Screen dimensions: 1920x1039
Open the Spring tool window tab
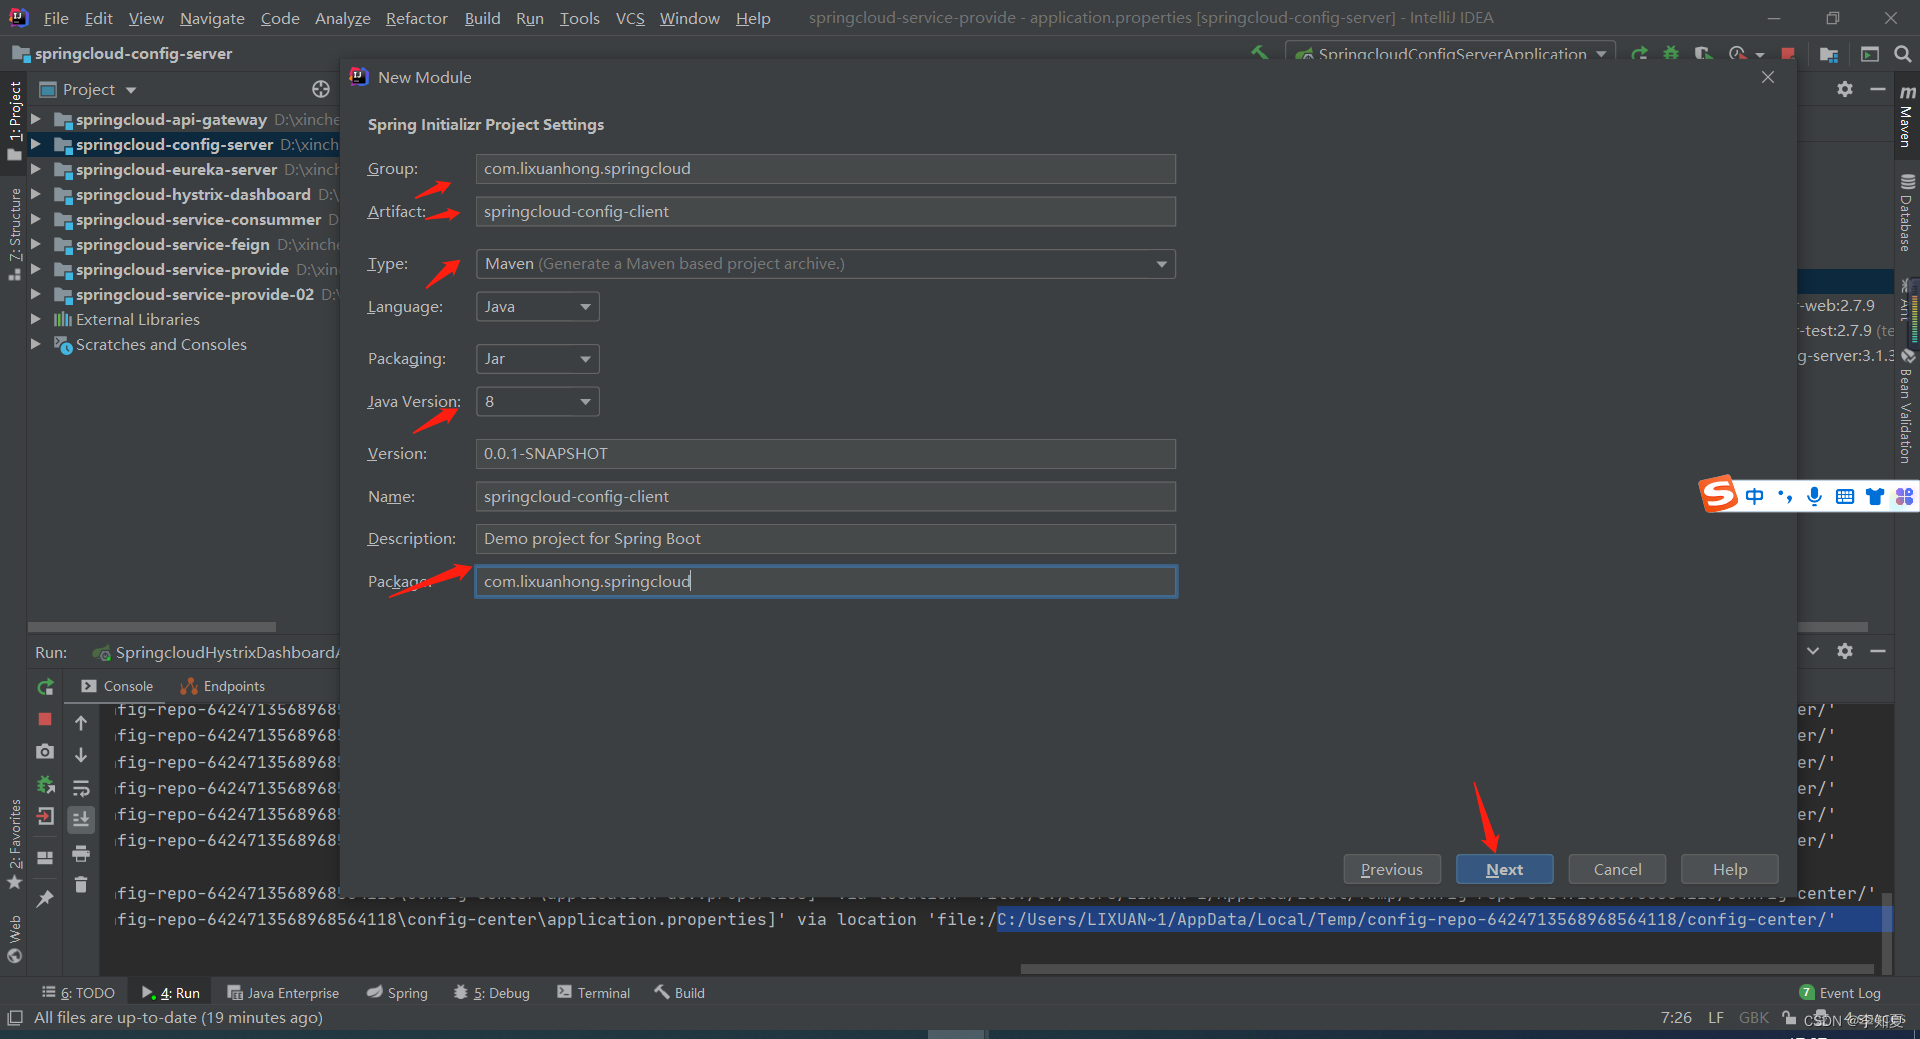pyautogui.click(x=397, y=993)
